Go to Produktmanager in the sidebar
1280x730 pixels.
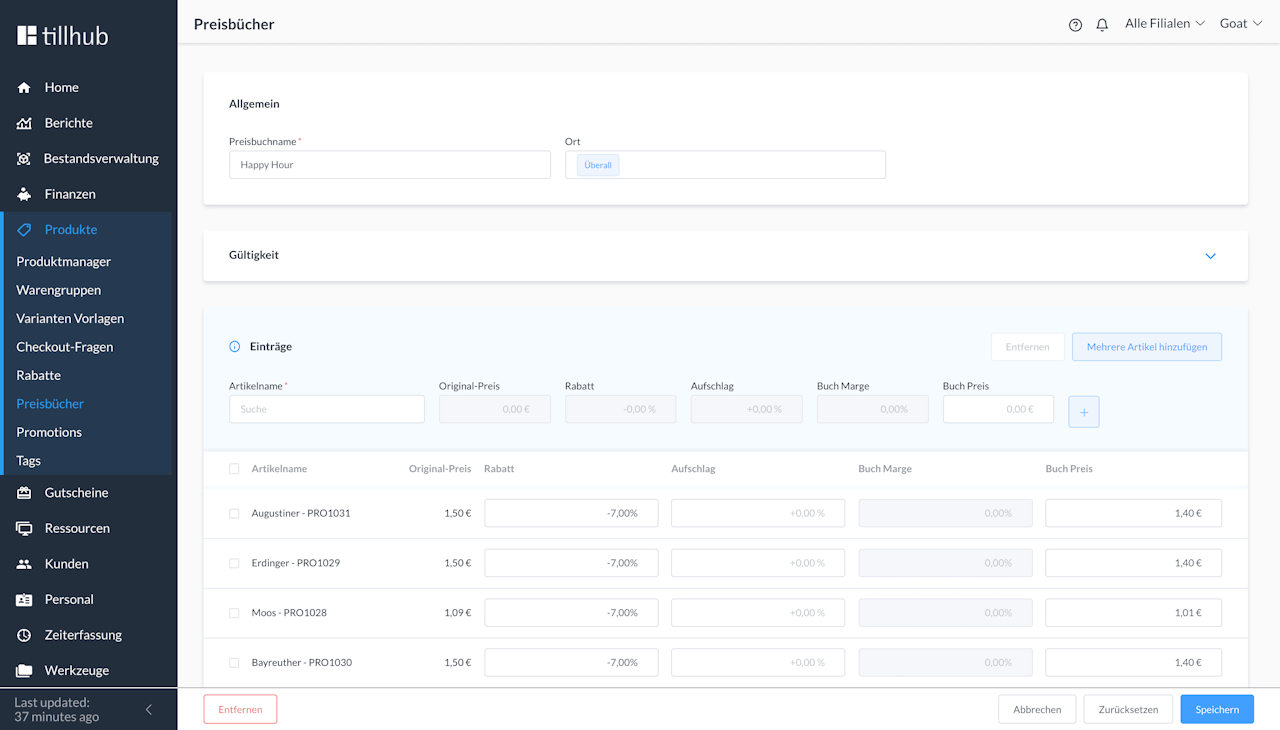click(x=63, y=262)
